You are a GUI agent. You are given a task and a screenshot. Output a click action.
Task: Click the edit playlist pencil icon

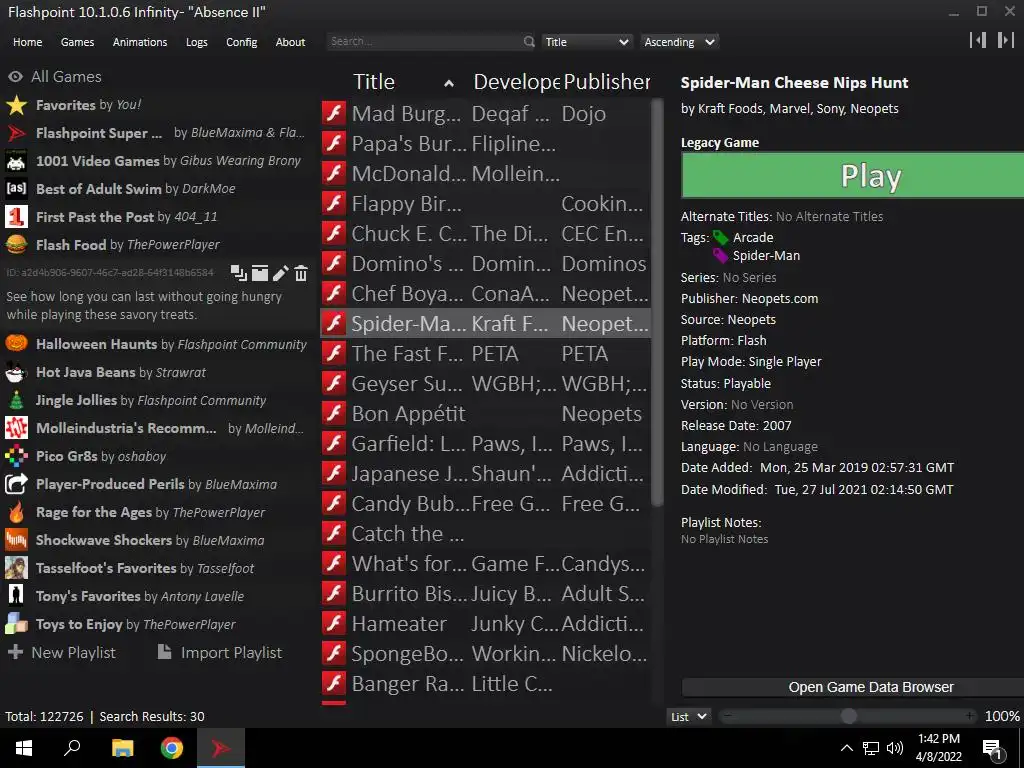tap(280, 273)
